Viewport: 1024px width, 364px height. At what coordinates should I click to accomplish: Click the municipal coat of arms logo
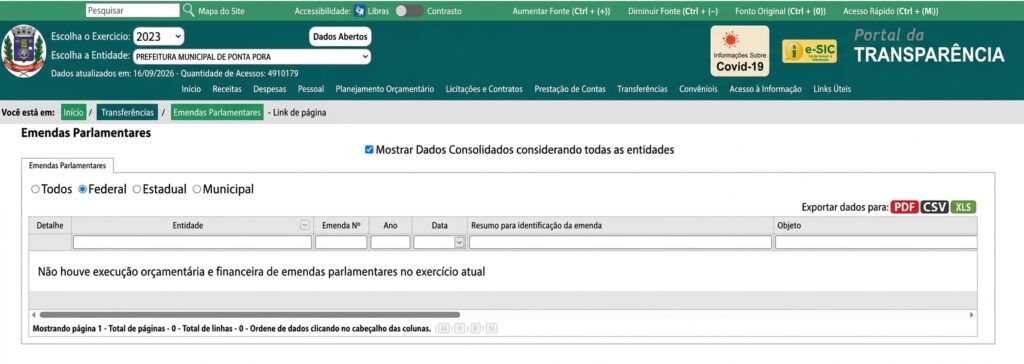tap(24, 52)
